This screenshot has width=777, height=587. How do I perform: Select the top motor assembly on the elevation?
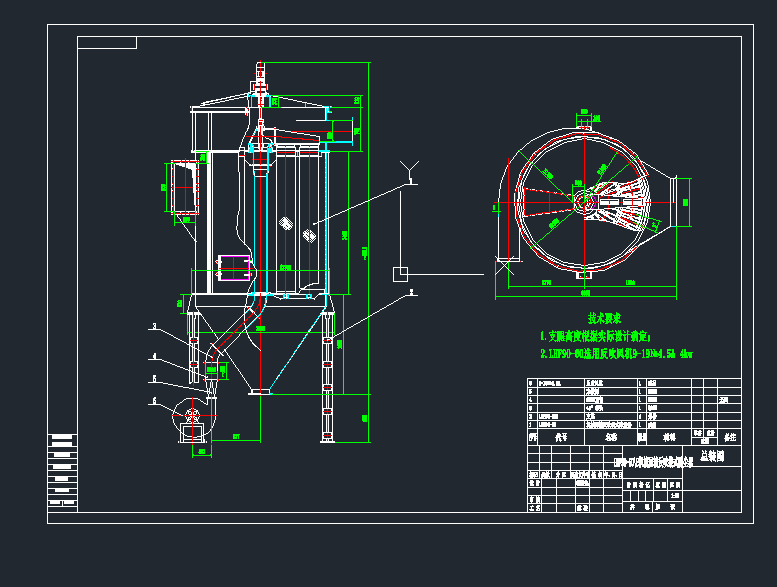262,82
